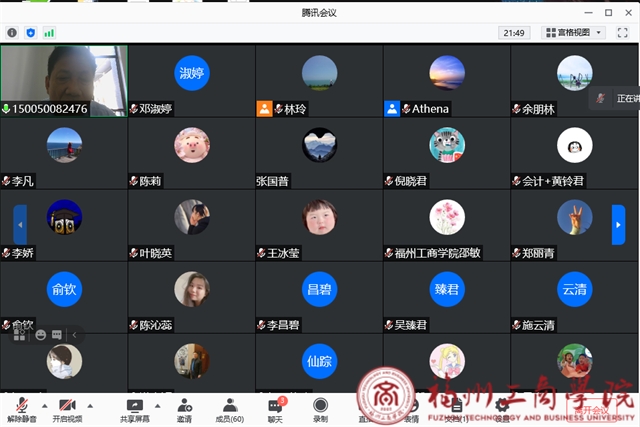Click chat bubble icon in floating mini toolbar
640x427 pixels.
(57, 335)
